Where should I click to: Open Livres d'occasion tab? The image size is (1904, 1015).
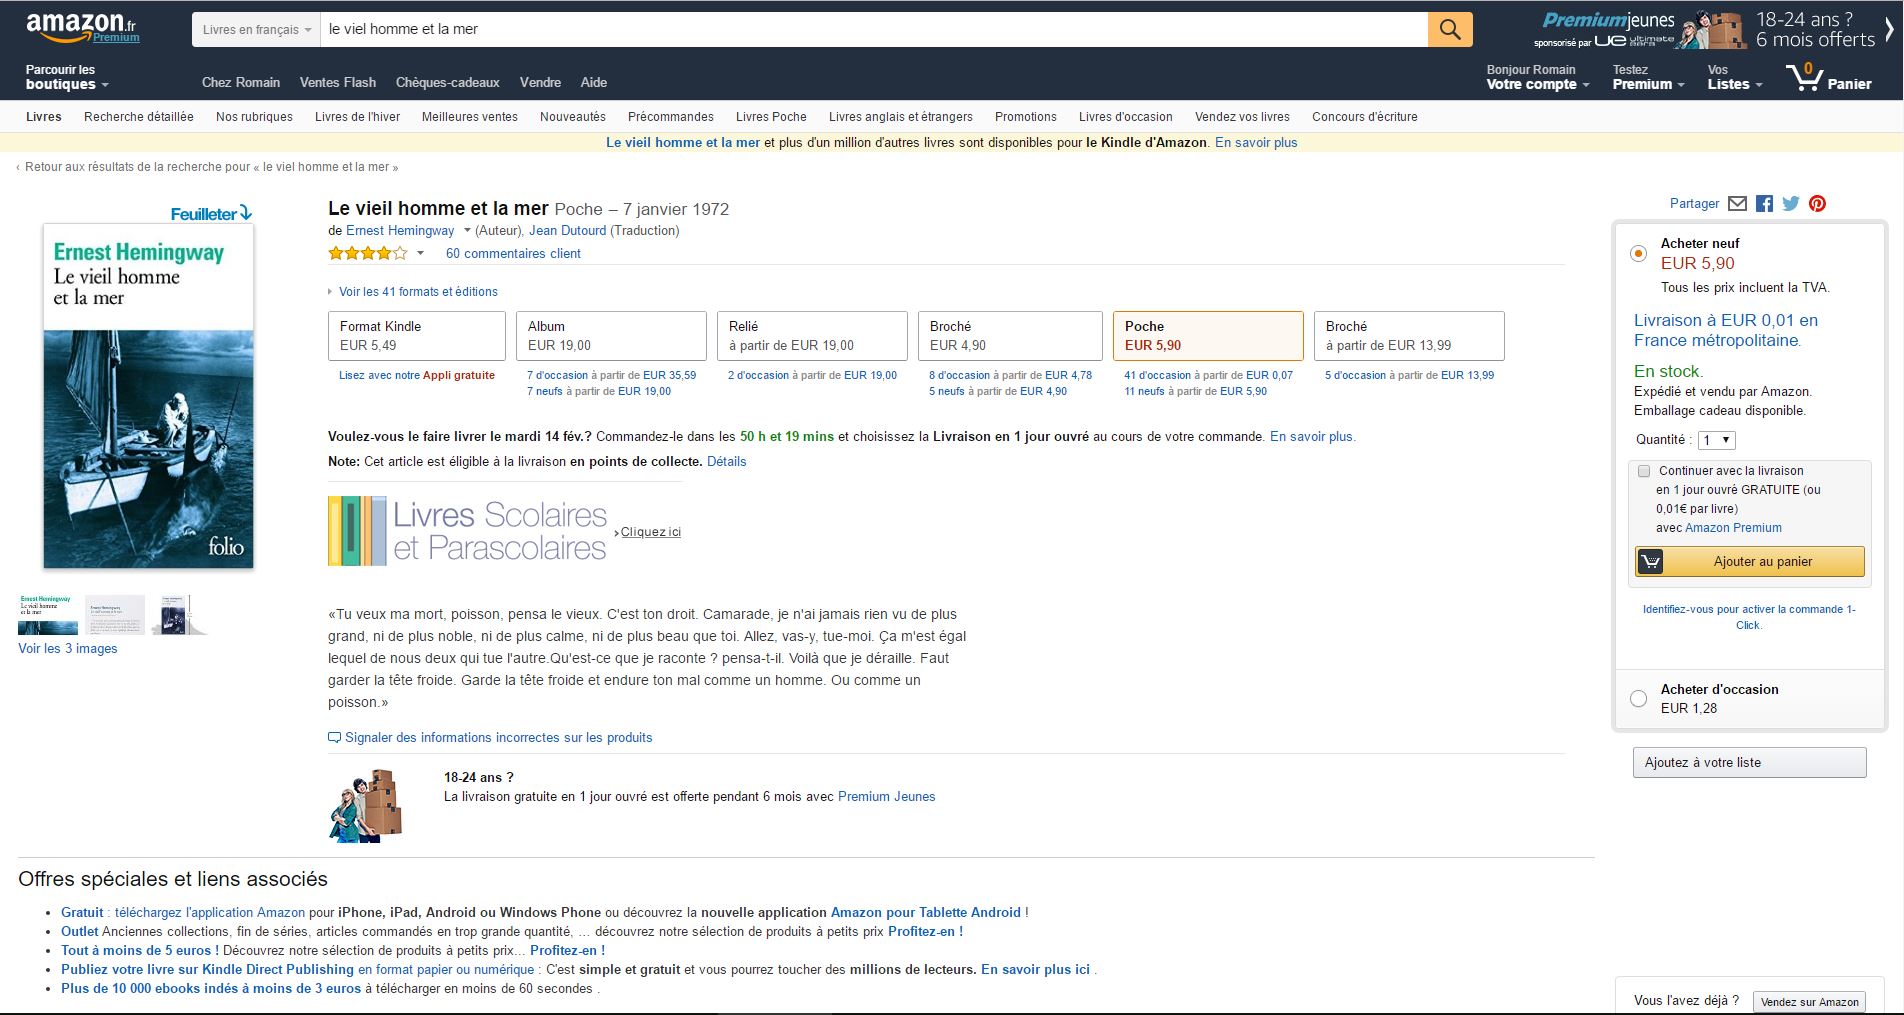tap(1126, 117)
